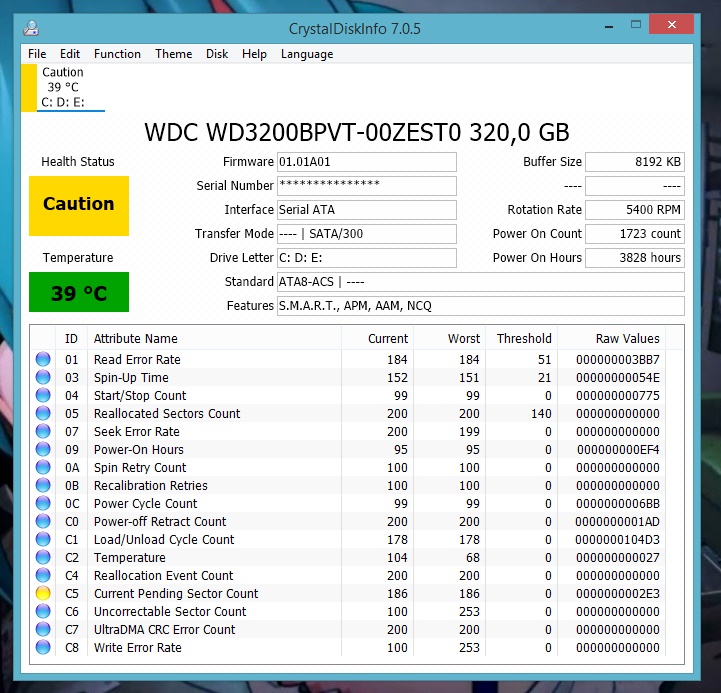Click the Interface field Serial ATA
Viewport: 721px width, 693px height.
pos(366,210)
